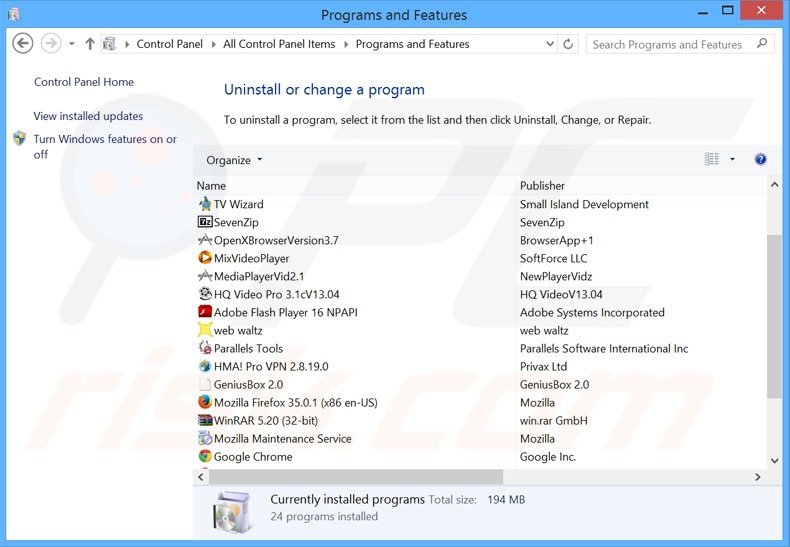Image resolution: width=790 pixels, height=547 pixels.
Task: Click the Windows features shield icon
Action: point(19,138)
